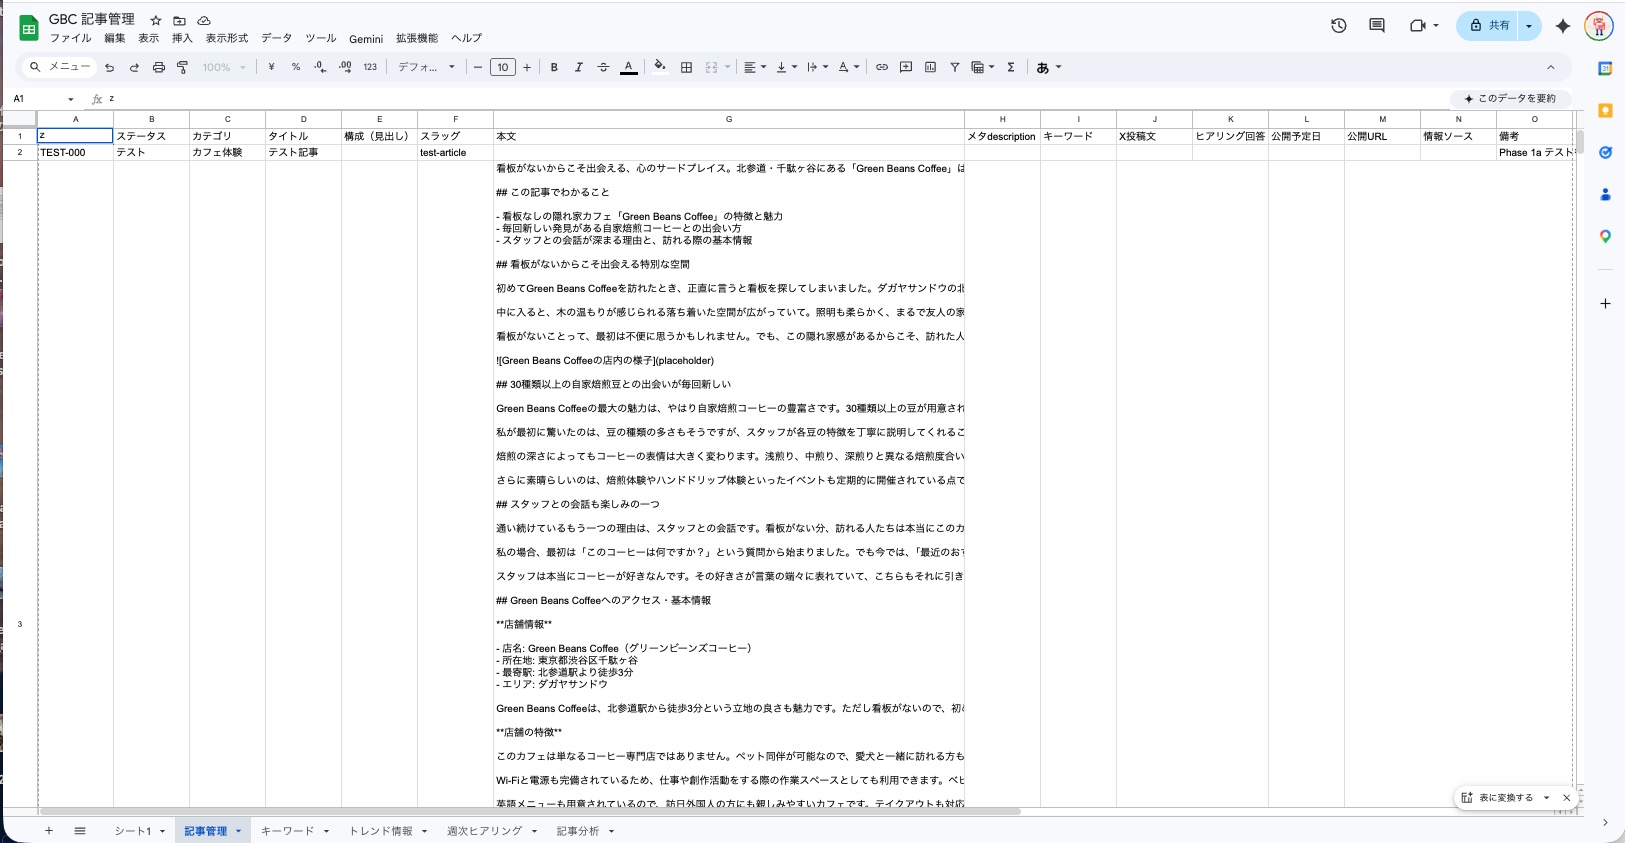Open vertical align dropdown
Image resolution: width=1625 pixels, height=843 pixels.
(x=787, y=67)
